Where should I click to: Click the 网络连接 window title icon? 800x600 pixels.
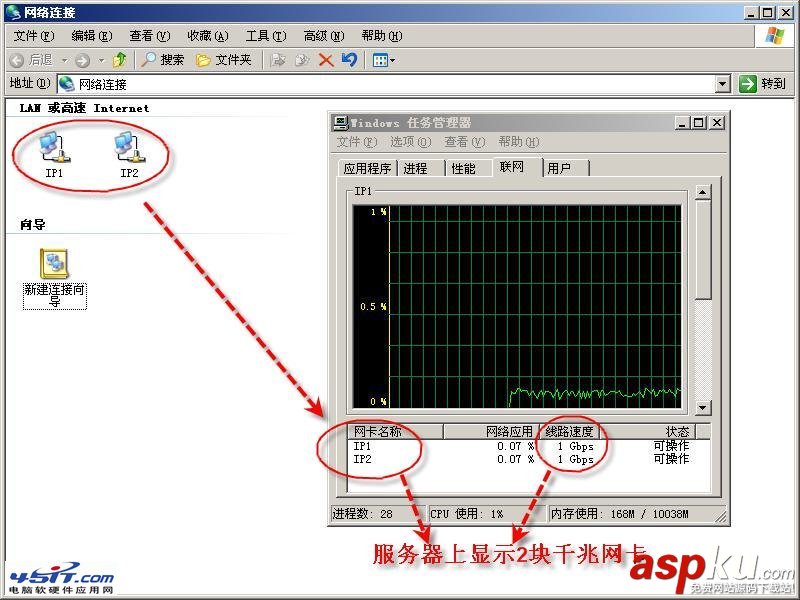tap(13, 12)
